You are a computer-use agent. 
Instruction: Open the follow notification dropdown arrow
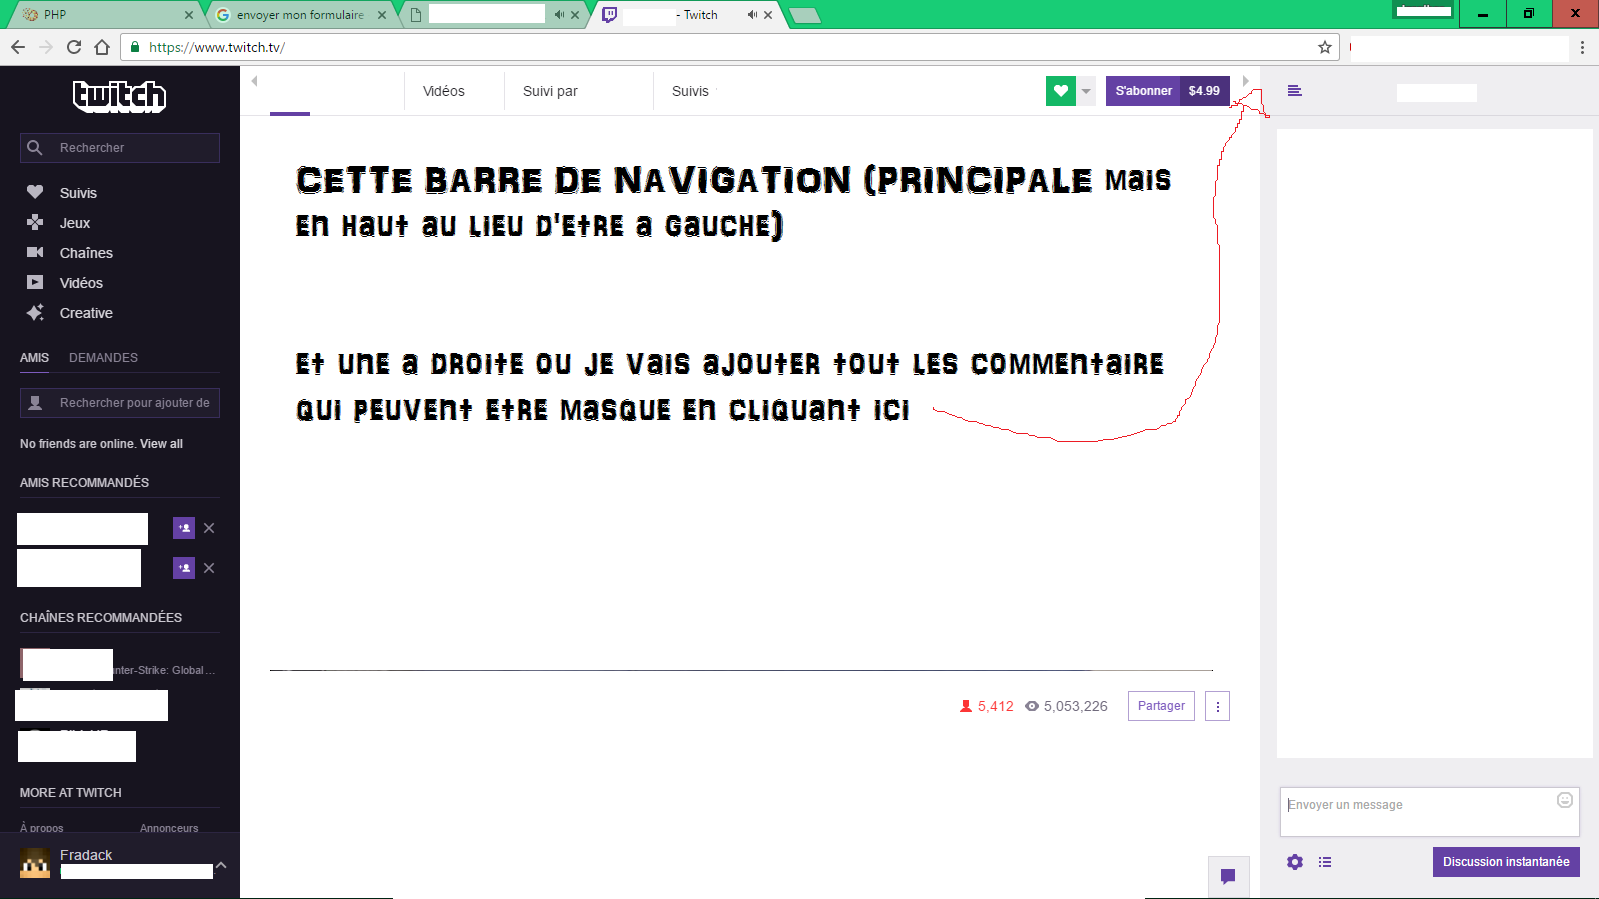tap(1086, 91)
